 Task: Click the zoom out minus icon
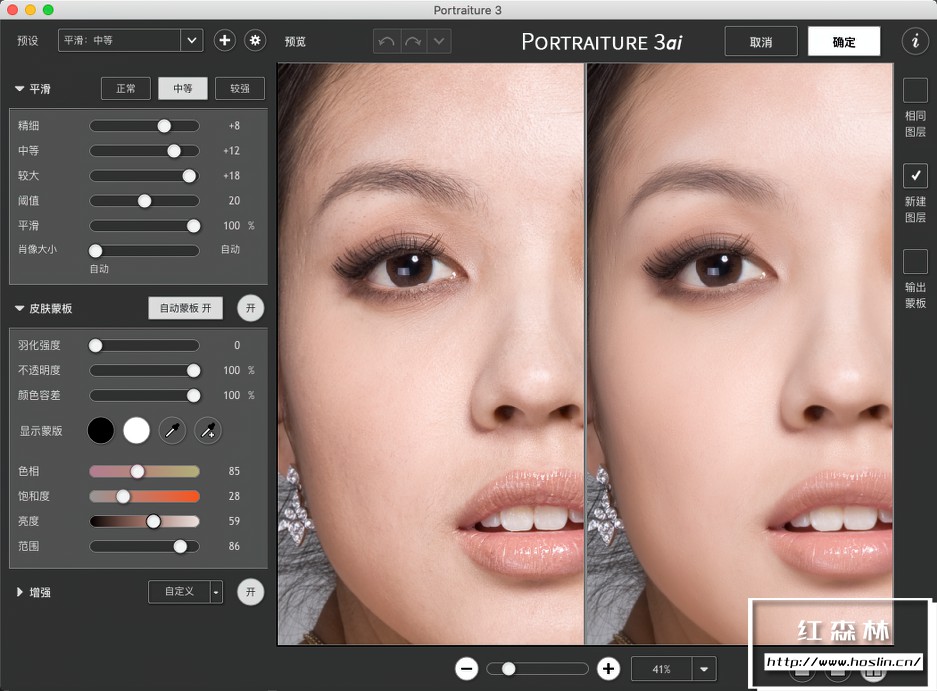tap(466, 669)
